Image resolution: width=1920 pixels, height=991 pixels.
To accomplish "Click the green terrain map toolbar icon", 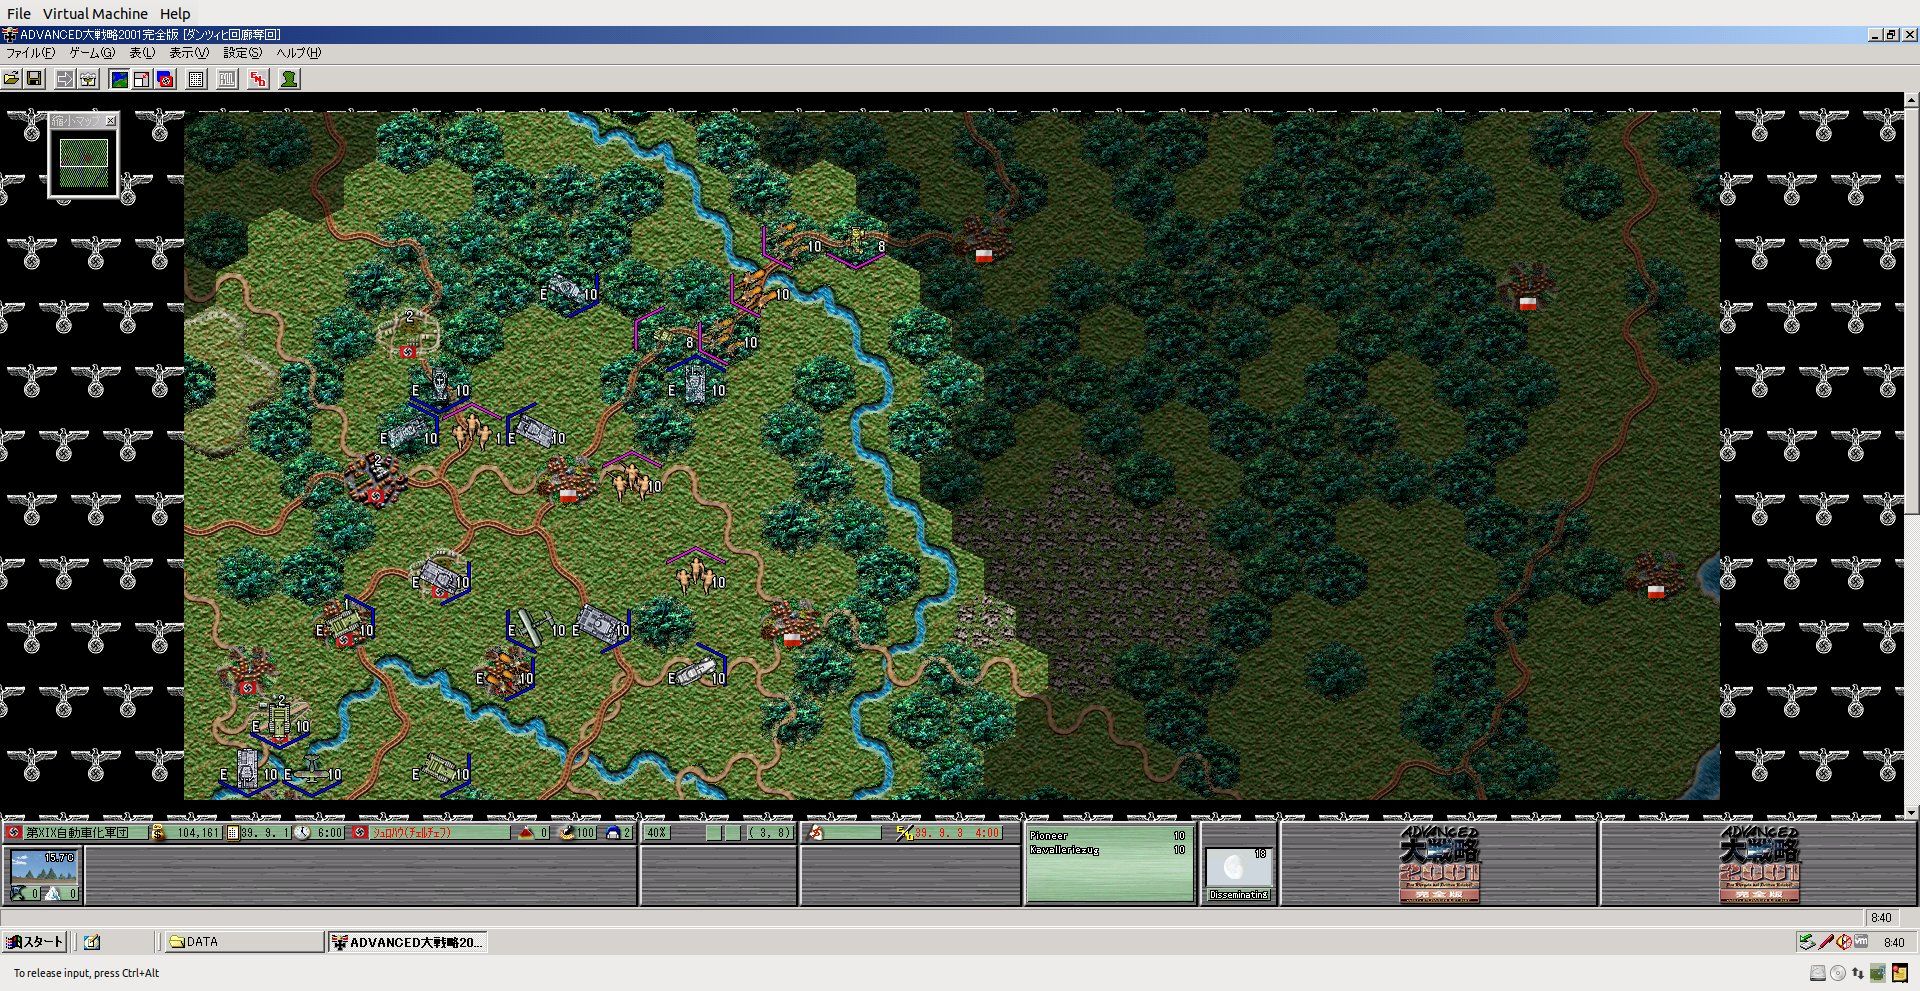I will [x=119, y=79].
